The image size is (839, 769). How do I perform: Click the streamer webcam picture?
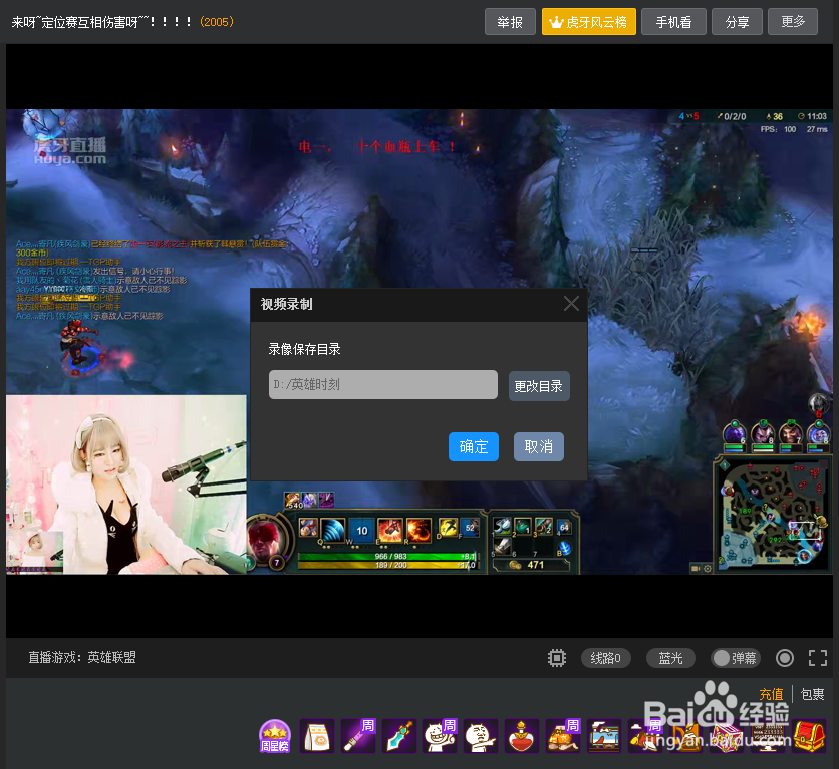(126, 485)
